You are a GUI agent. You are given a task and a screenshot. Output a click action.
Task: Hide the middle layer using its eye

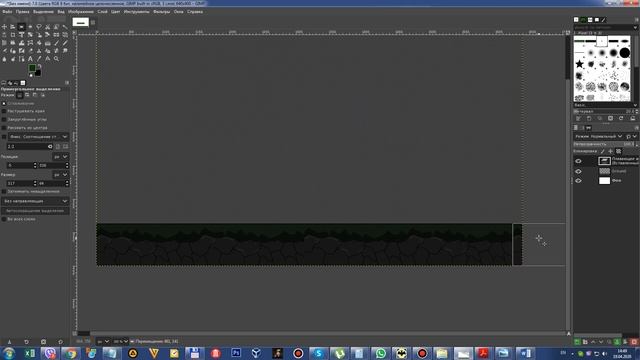(578, 171)
